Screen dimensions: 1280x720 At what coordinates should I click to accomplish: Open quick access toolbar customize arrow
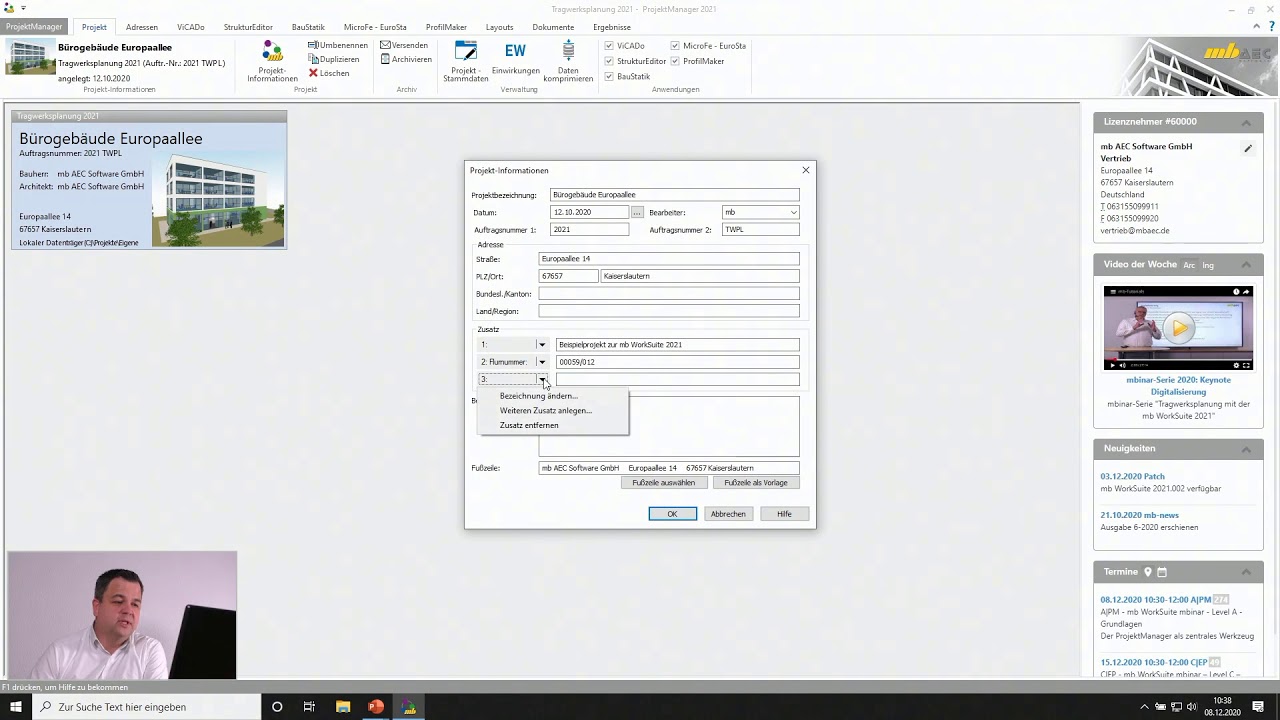click(22, 9)
